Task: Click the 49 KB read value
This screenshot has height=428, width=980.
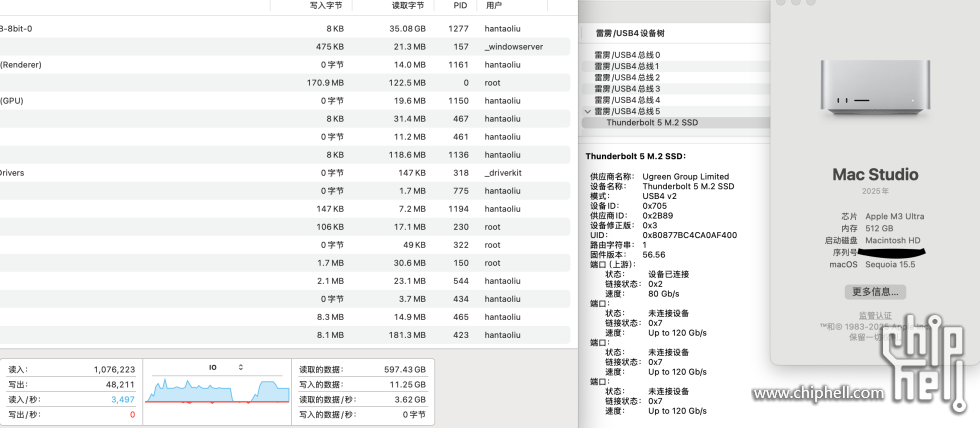Action: point(413,245)
